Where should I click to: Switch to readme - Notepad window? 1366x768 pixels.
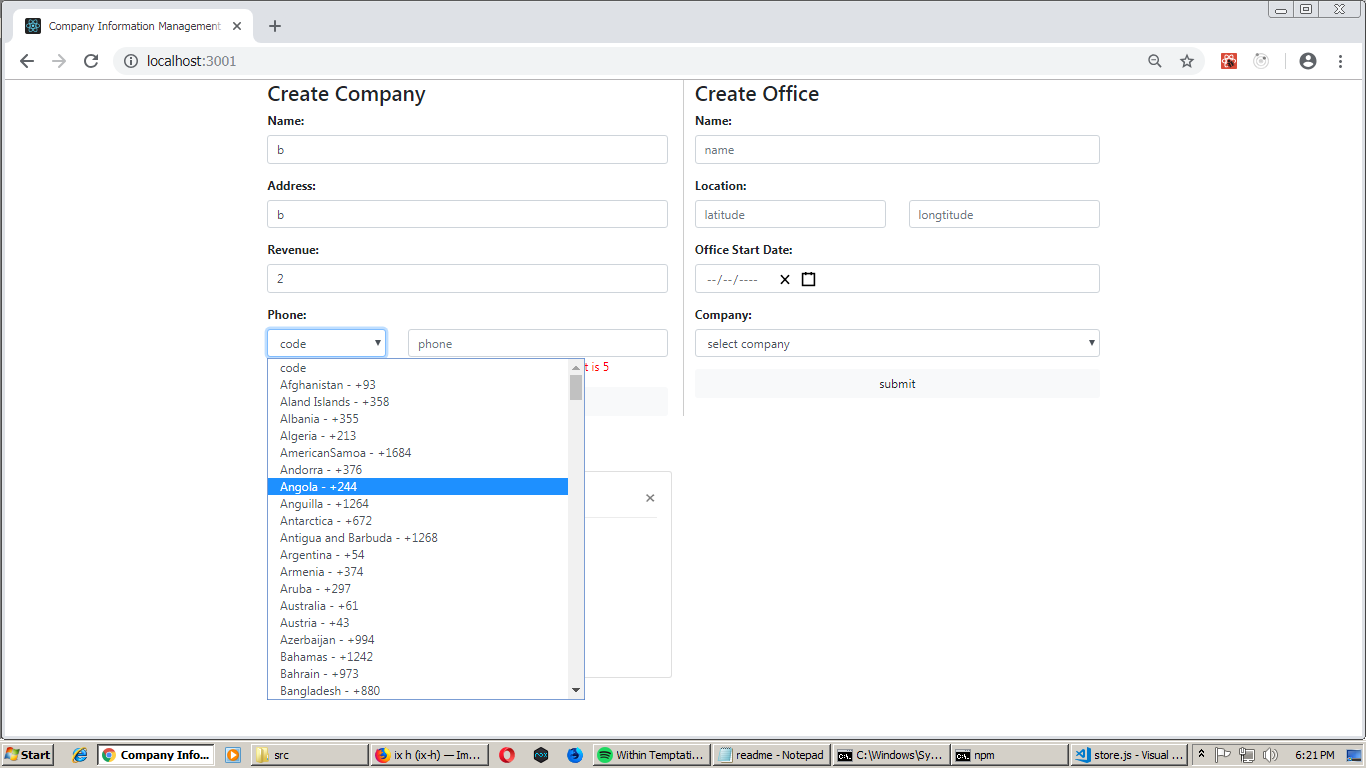pos(773,755)
